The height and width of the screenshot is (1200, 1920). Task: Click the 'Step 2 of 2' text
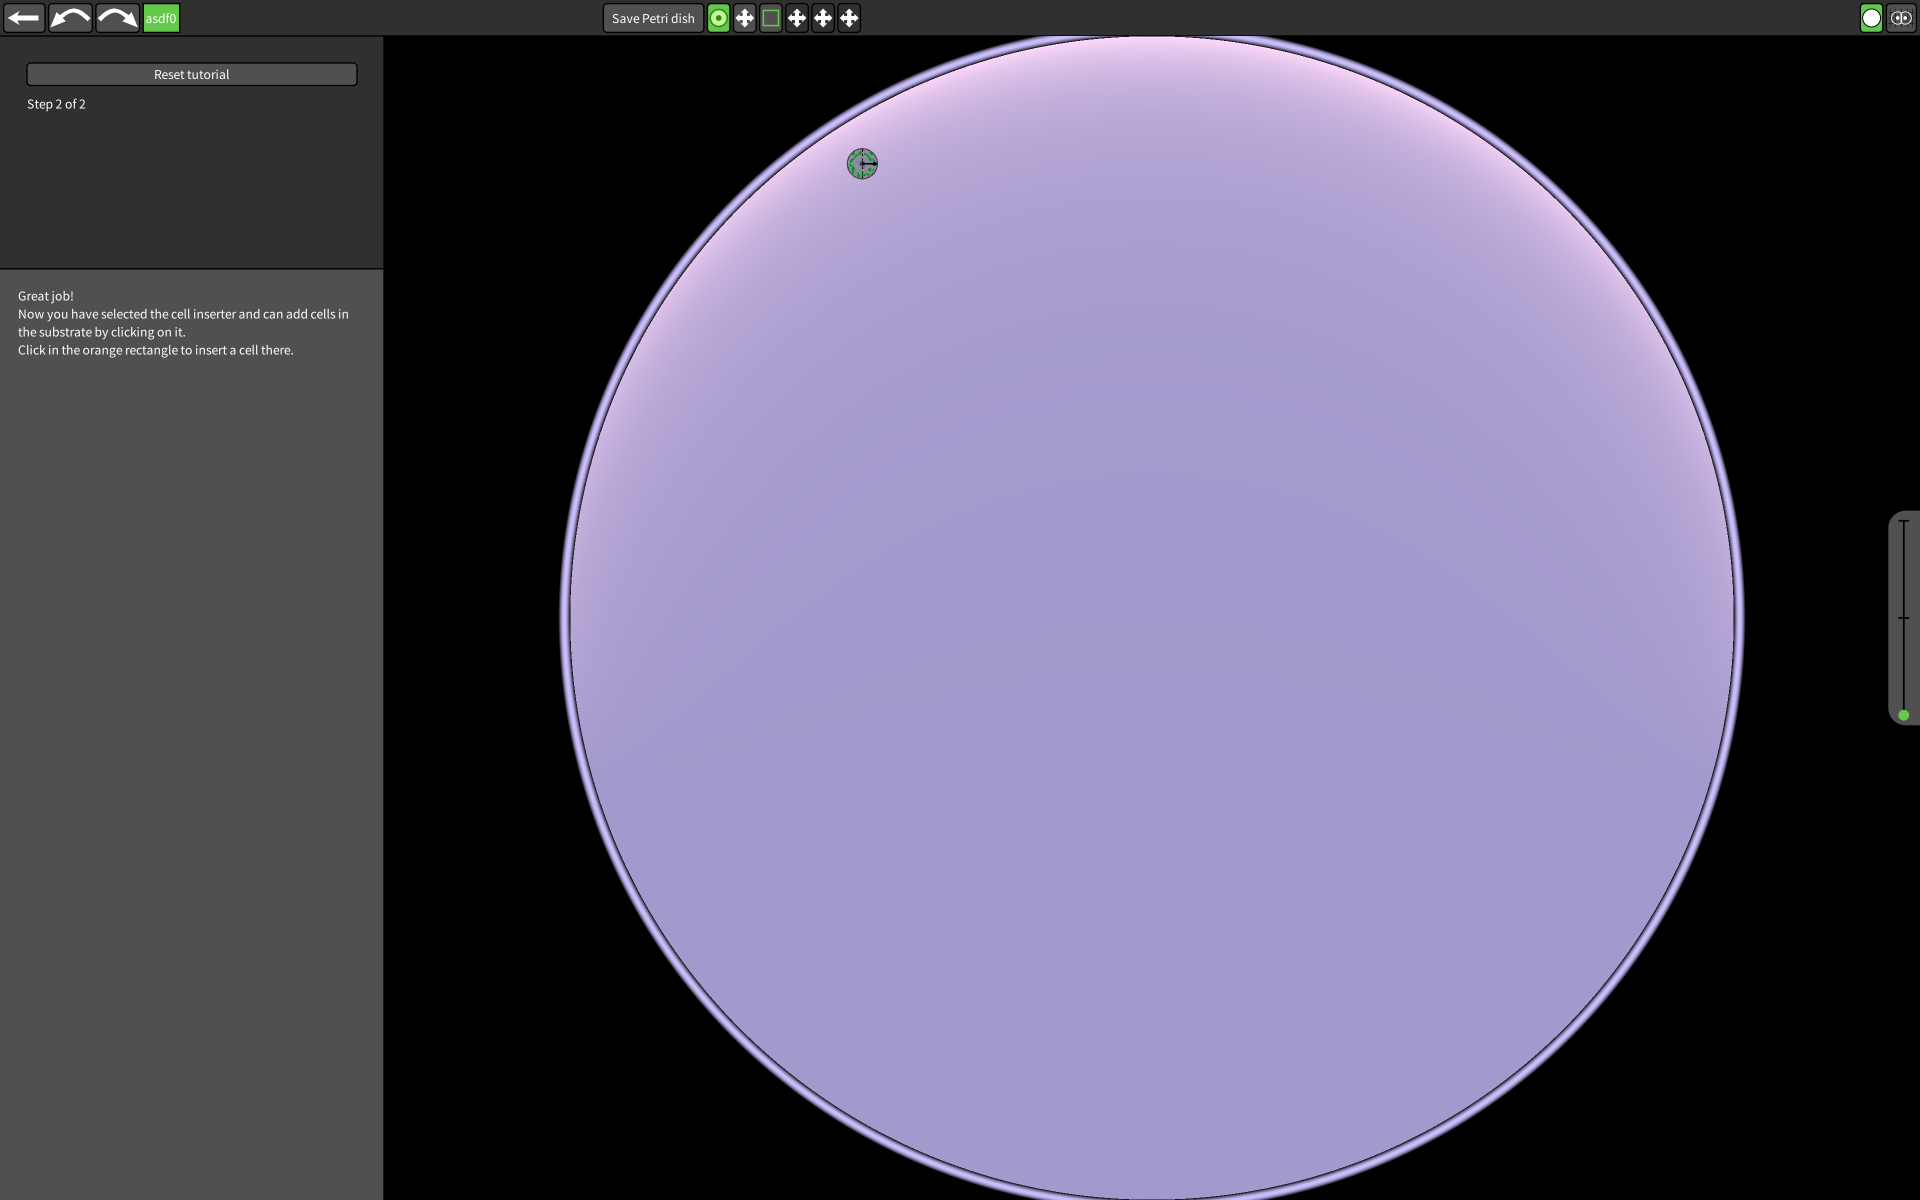click(x=56, y=104)
